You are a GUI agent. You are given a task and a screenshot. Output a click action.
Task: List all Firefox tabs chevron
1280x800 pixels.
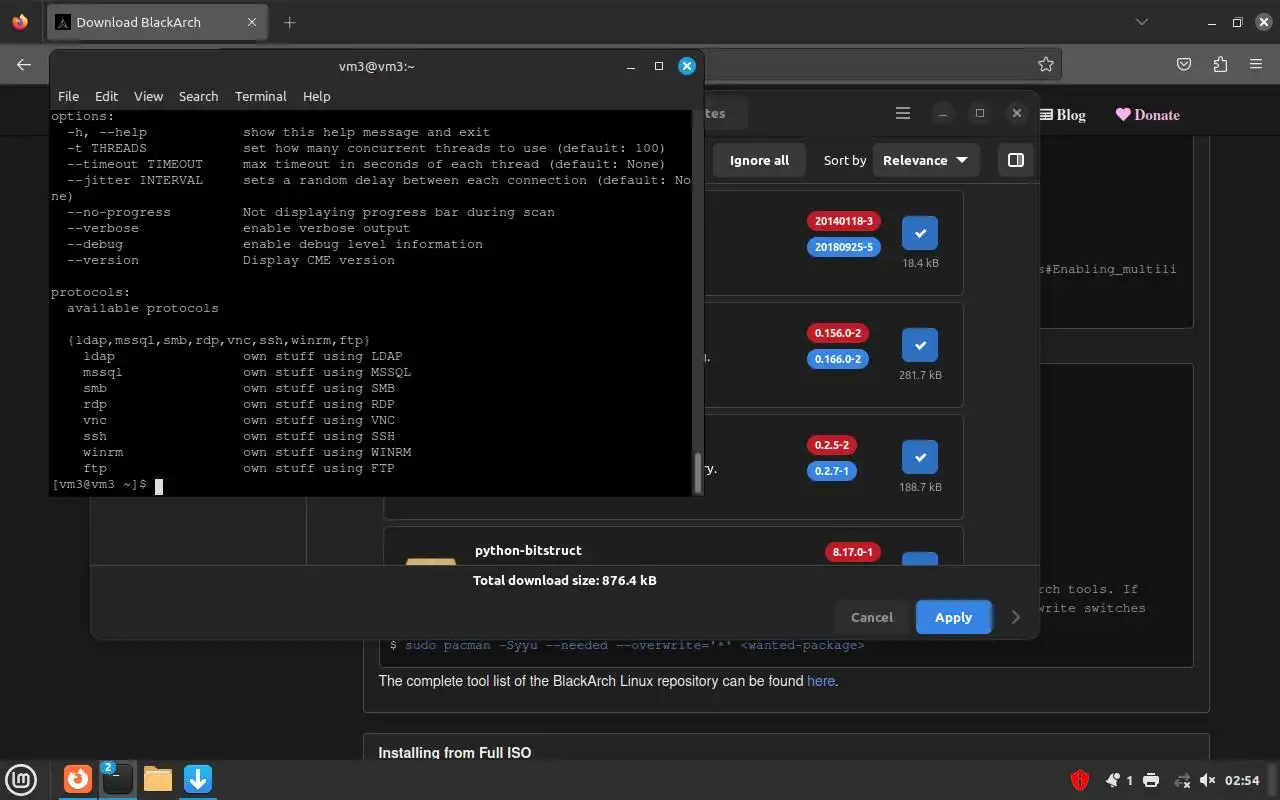(1142, 22)
